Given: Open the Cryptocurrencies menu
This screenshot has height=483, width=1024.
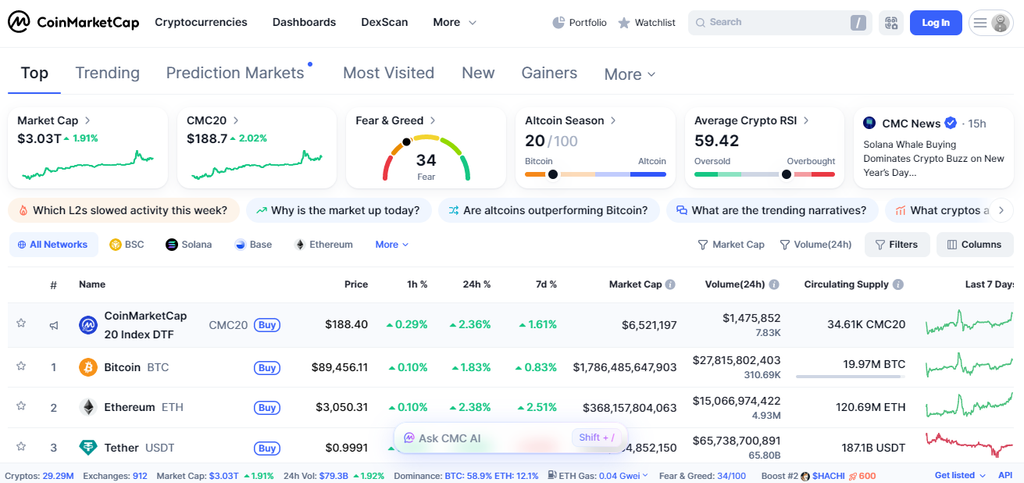Looking at the screenshot, I should (x=201, y=22).
